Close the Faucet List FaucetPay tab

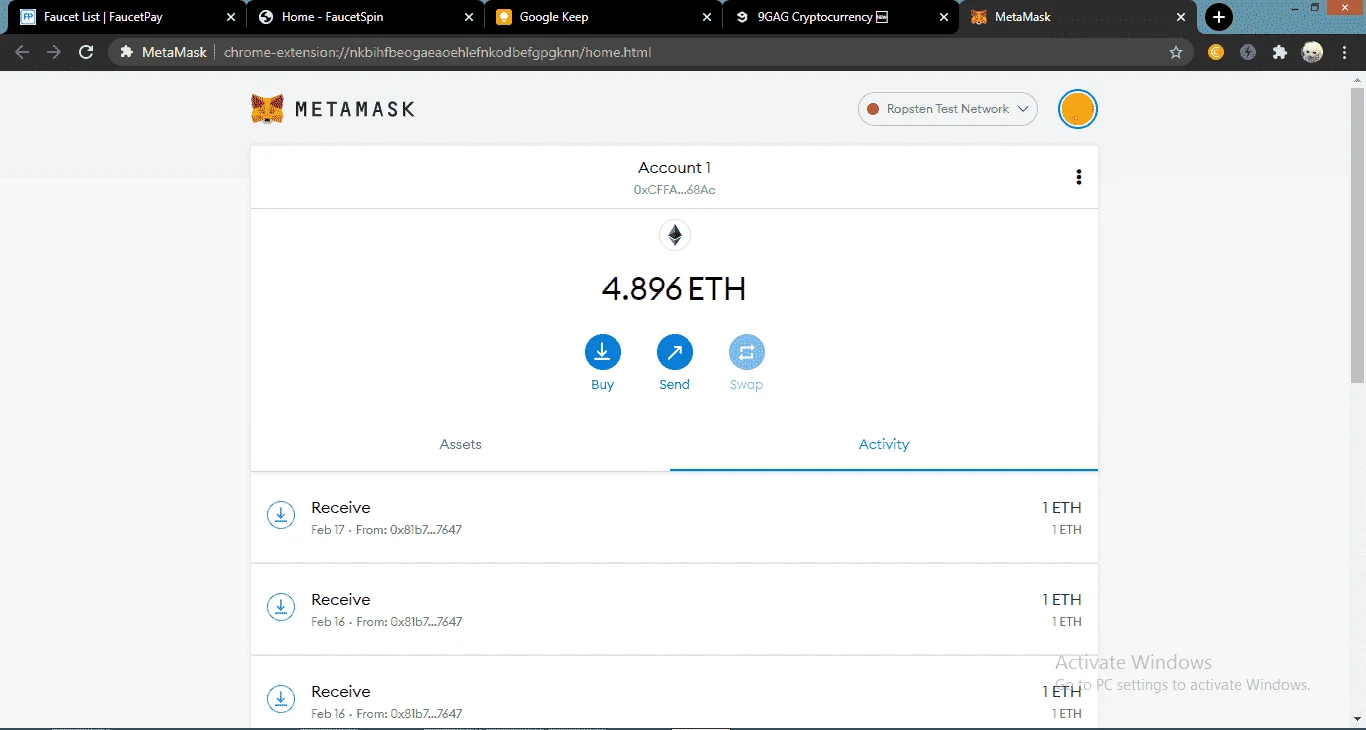231,17
